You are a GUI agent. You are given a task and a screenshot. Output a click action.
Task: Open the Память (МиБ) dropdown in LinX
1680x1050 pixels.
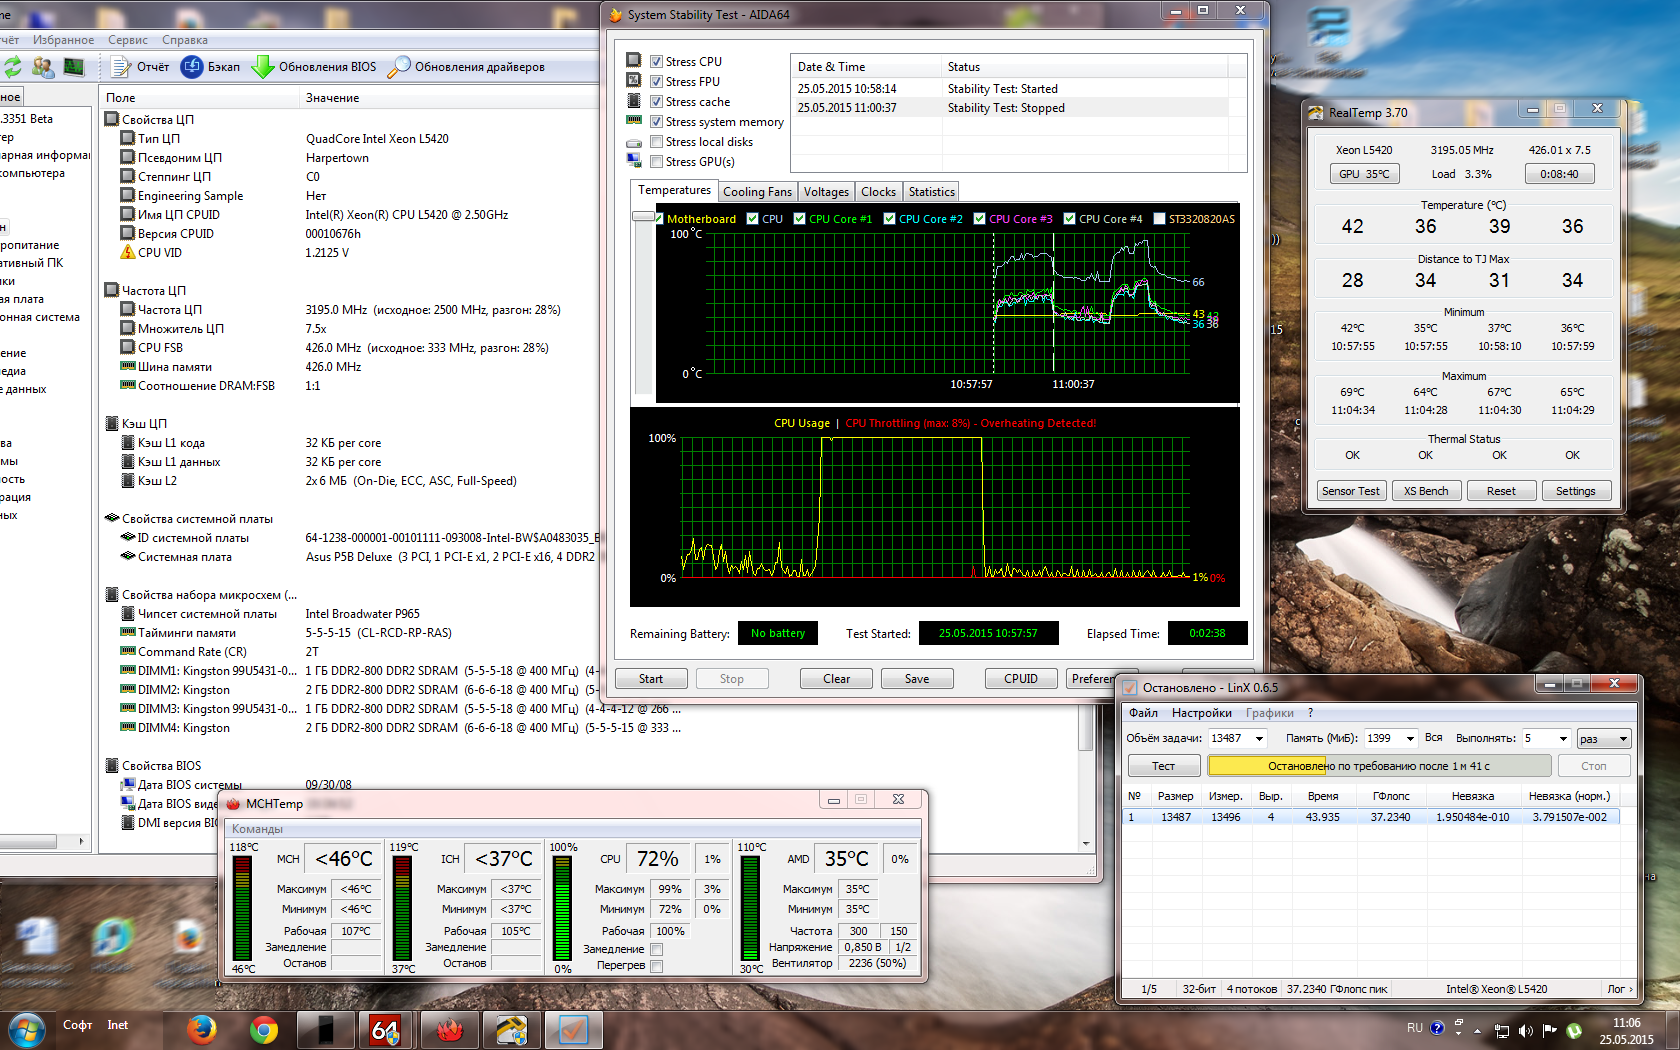coord(1410,738)
